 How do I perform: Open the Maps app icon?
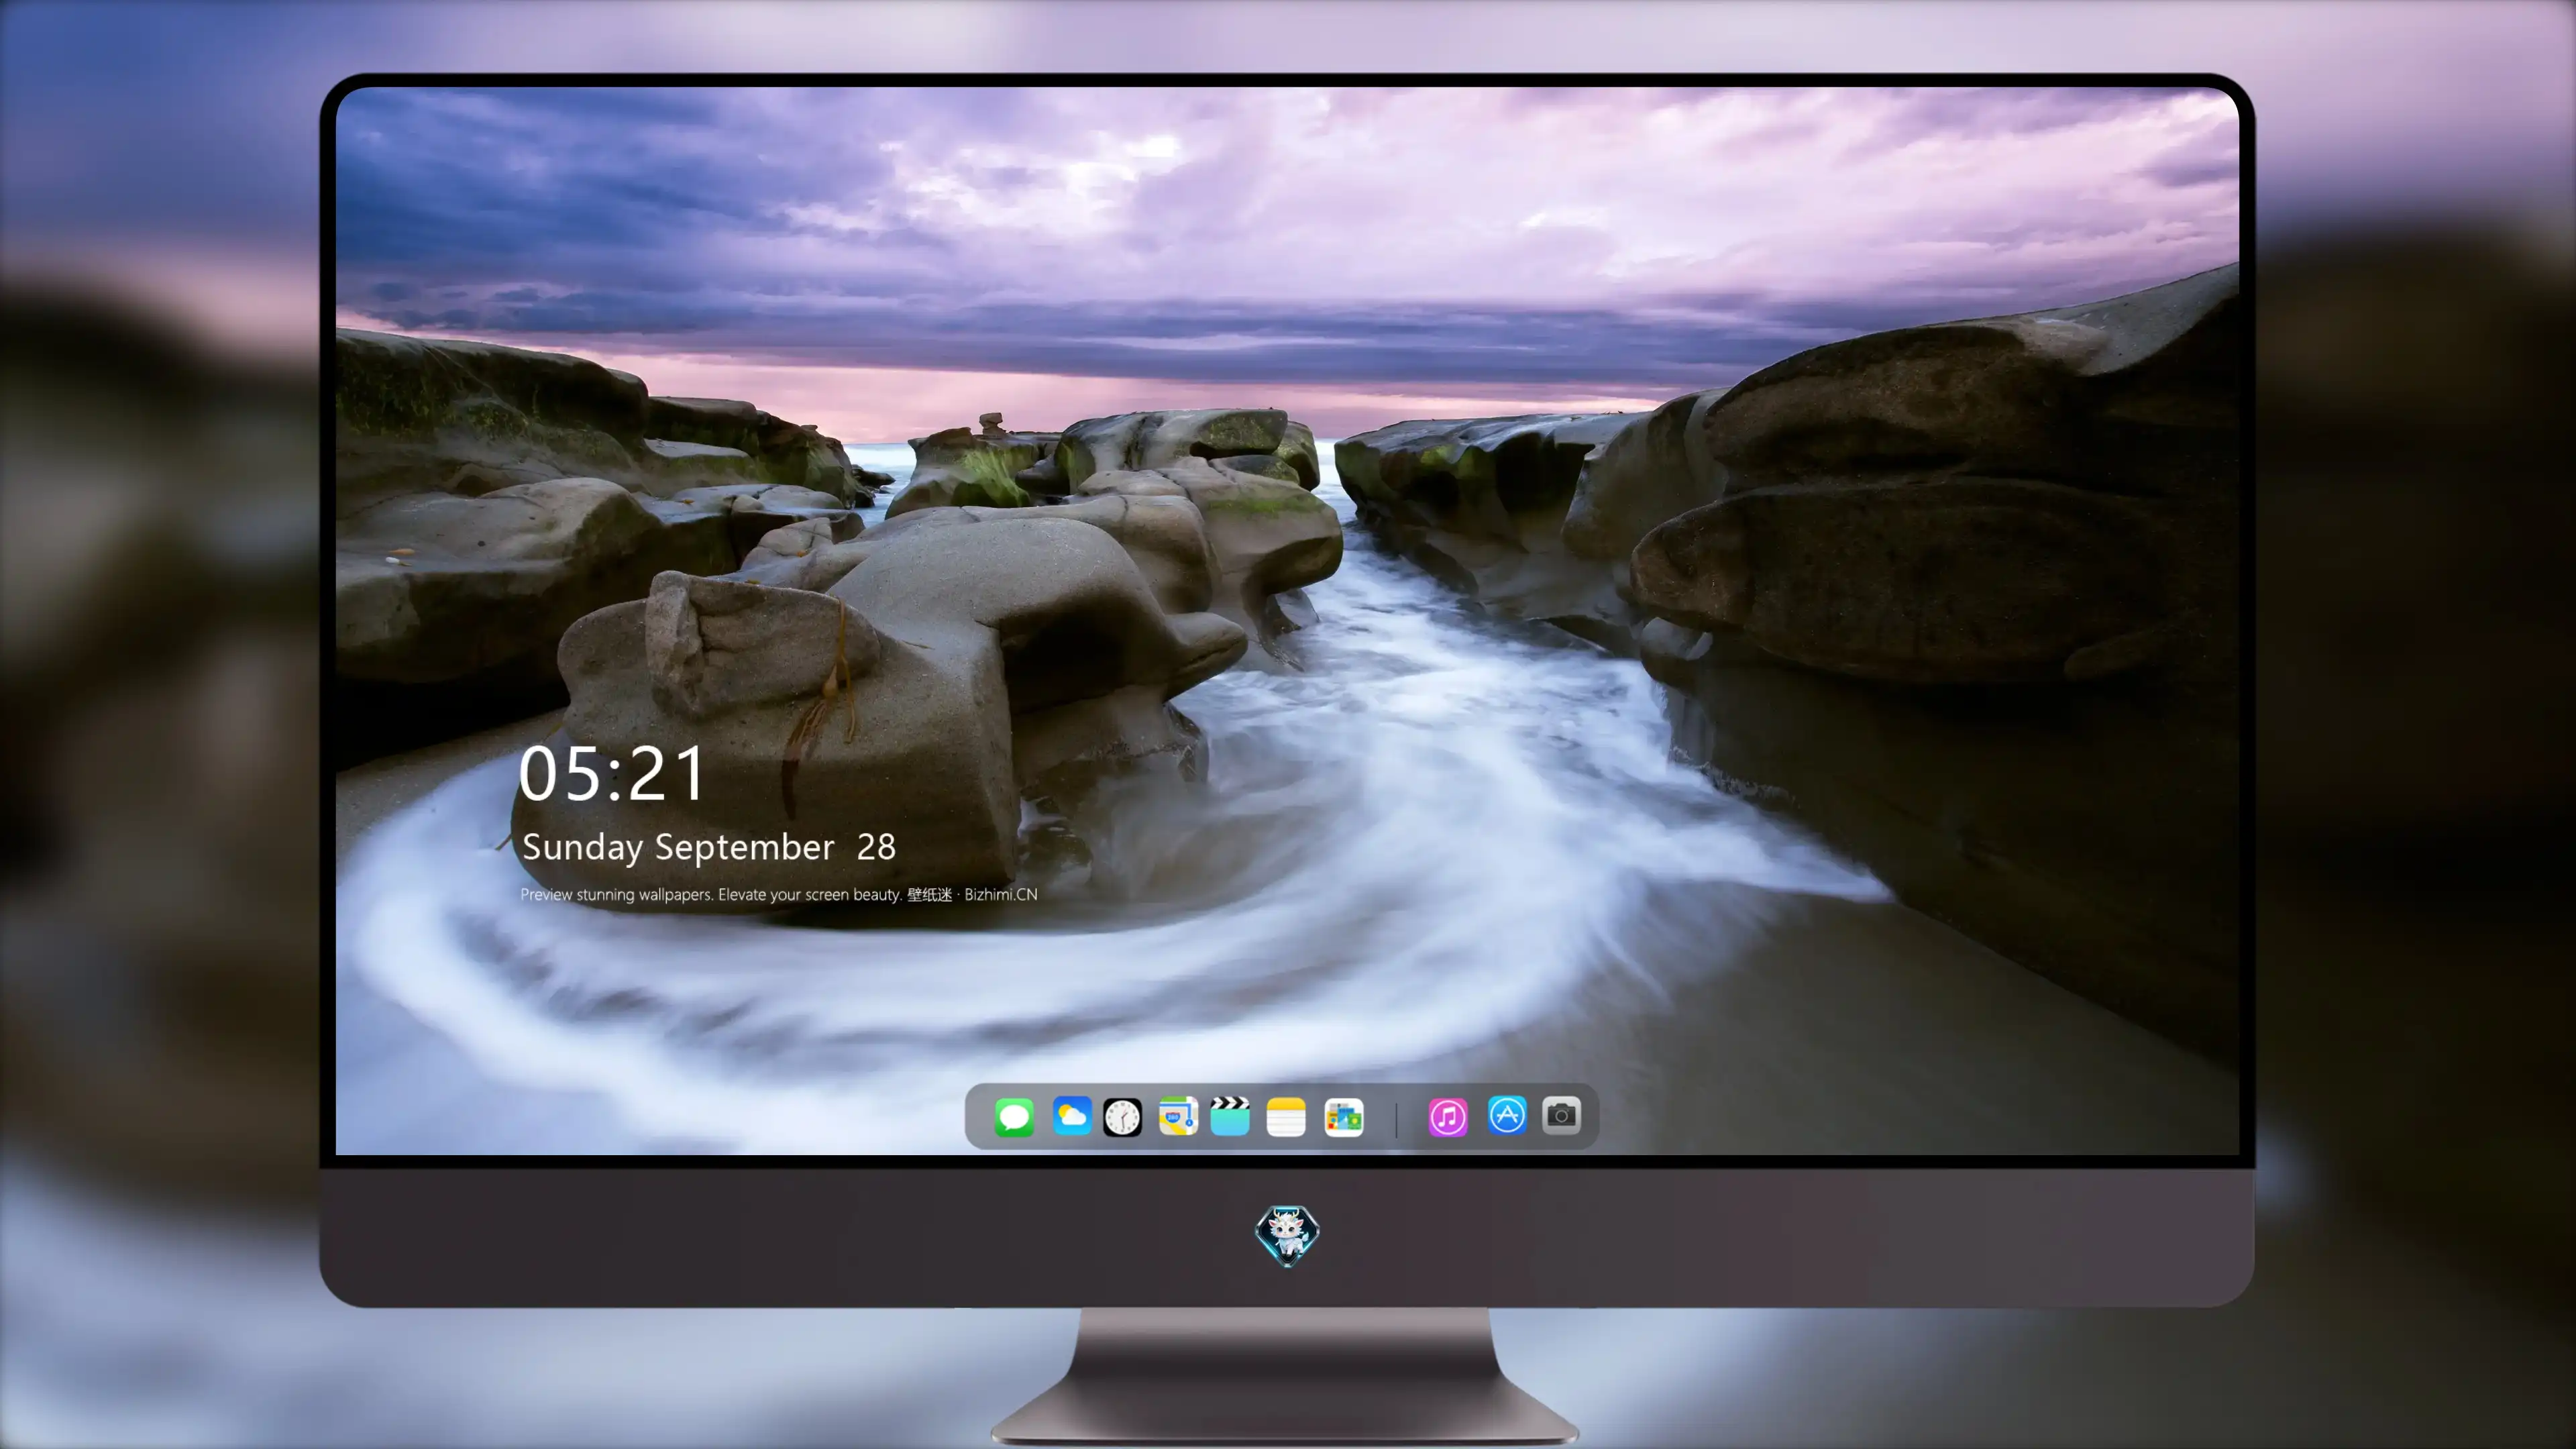coord(1178,1116)
